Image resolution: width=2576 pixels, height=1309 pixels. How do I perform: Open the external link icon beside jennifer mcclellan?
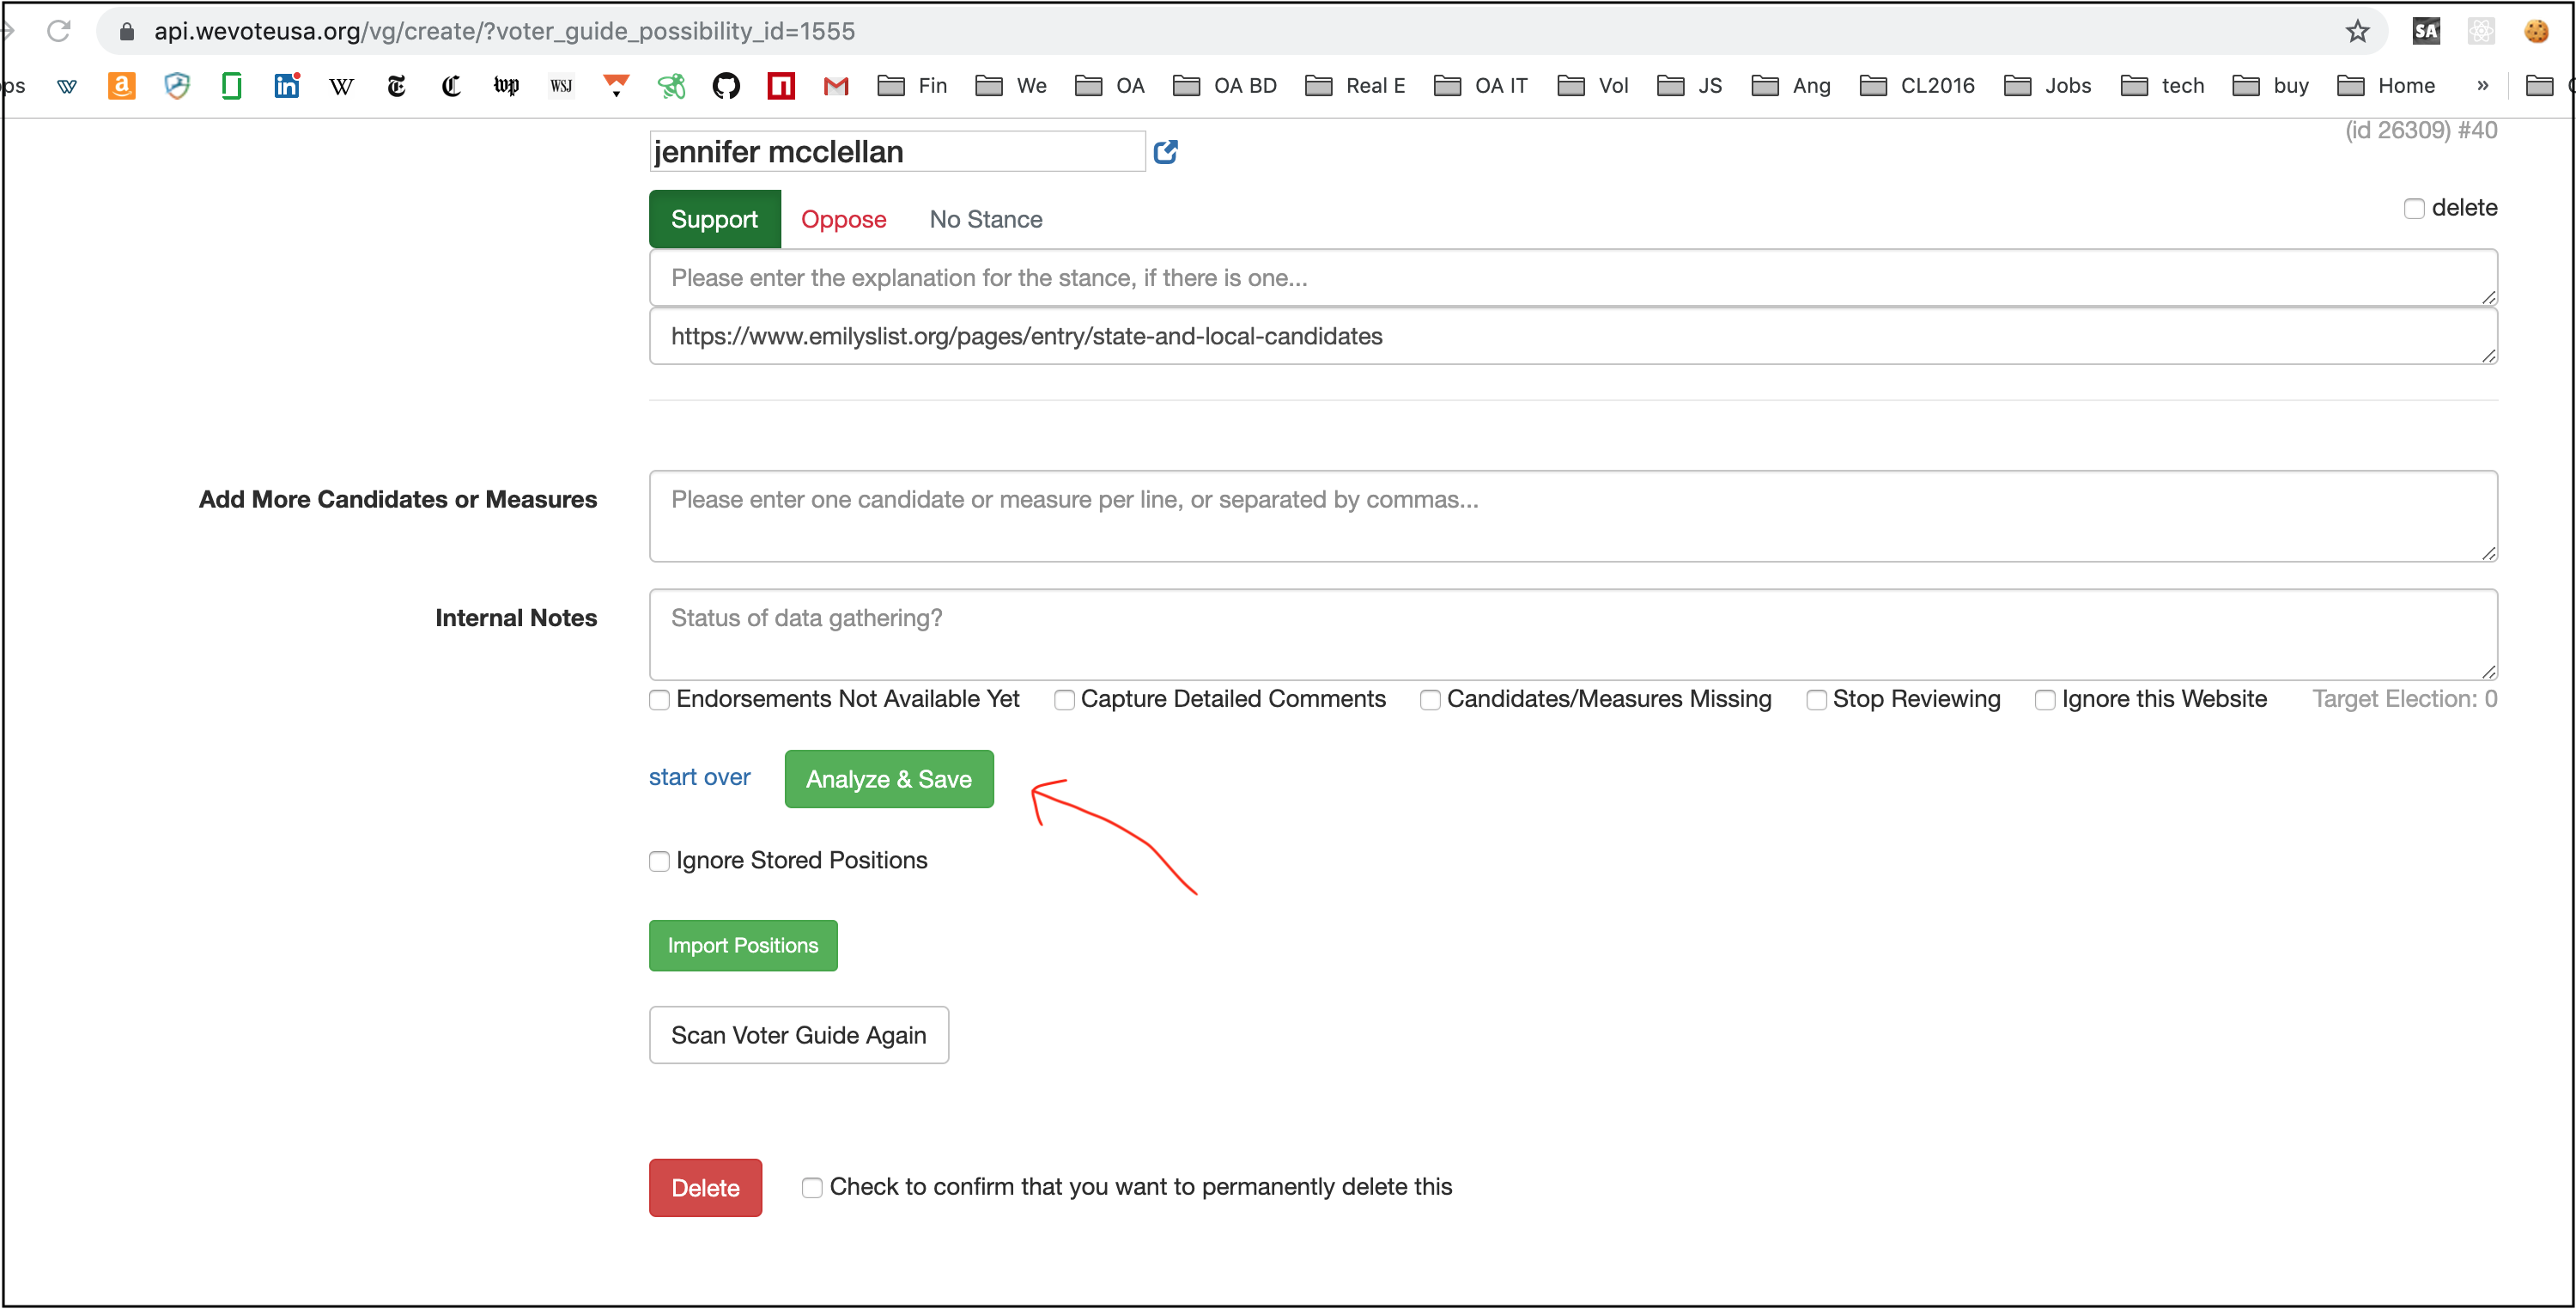pyautogui.click(x=1165, y=152)
